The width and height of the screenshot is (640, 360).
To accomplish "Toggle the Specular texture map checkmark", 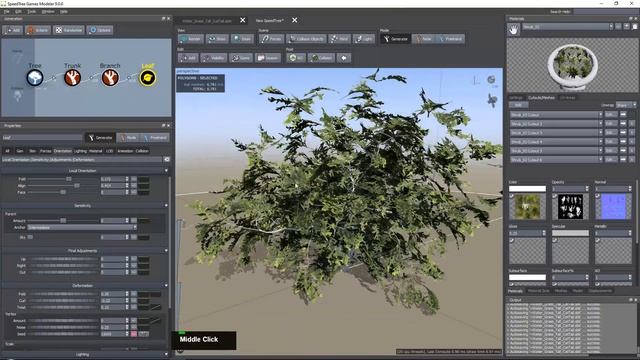I will tap(555, 241).
